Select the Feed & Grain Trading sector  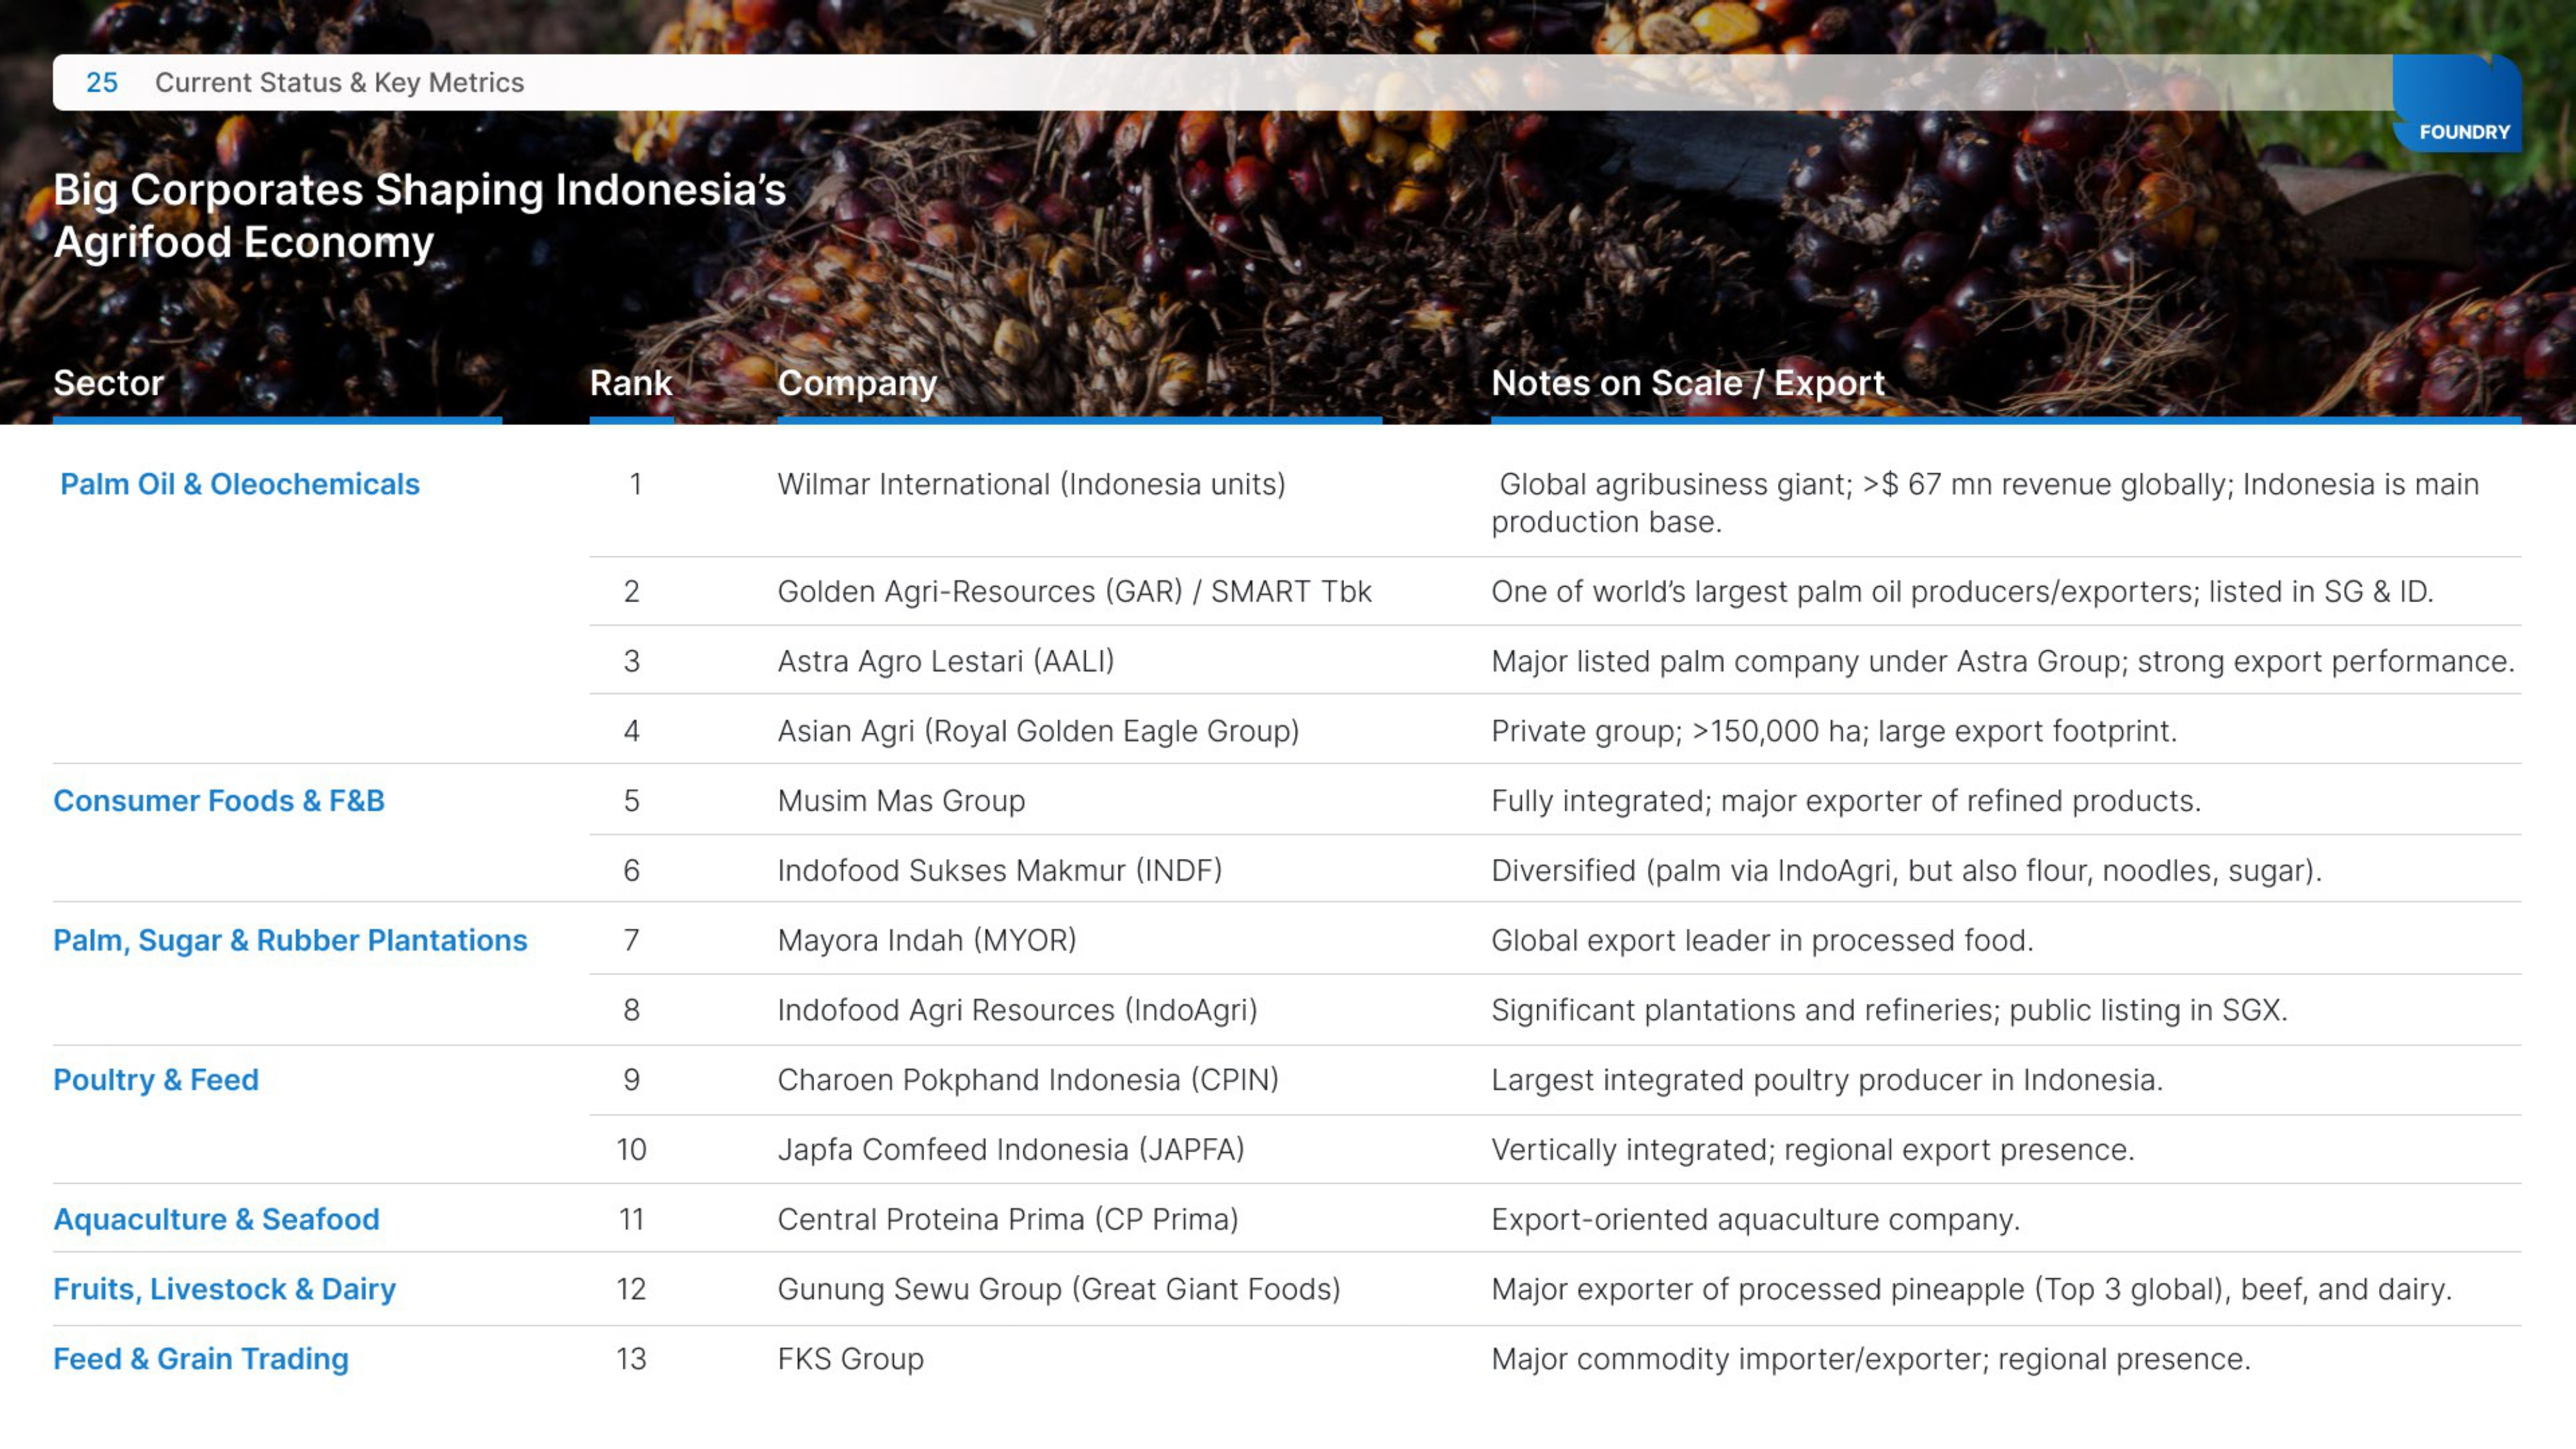201,1359
